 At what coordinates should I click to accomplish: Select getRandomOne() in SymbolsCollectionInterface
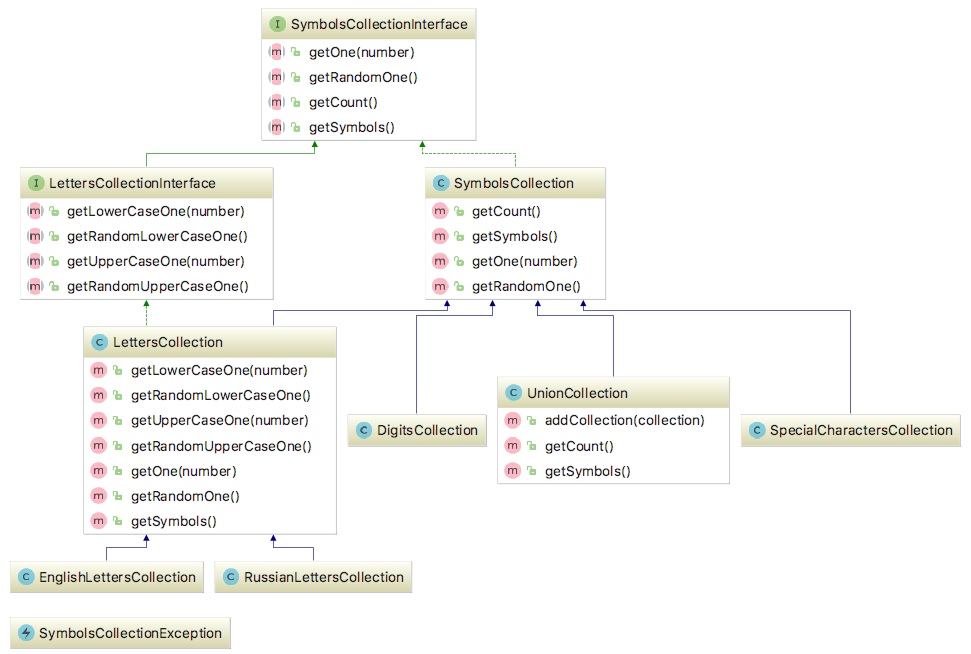[x=363, y=77]
